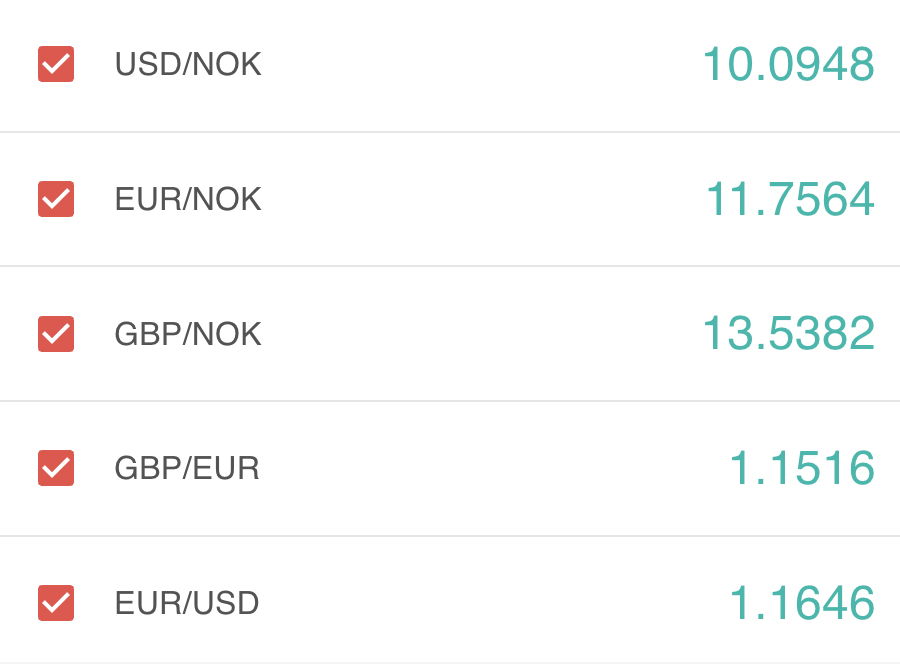Click the 10.0948 exchange rate value

788,64
